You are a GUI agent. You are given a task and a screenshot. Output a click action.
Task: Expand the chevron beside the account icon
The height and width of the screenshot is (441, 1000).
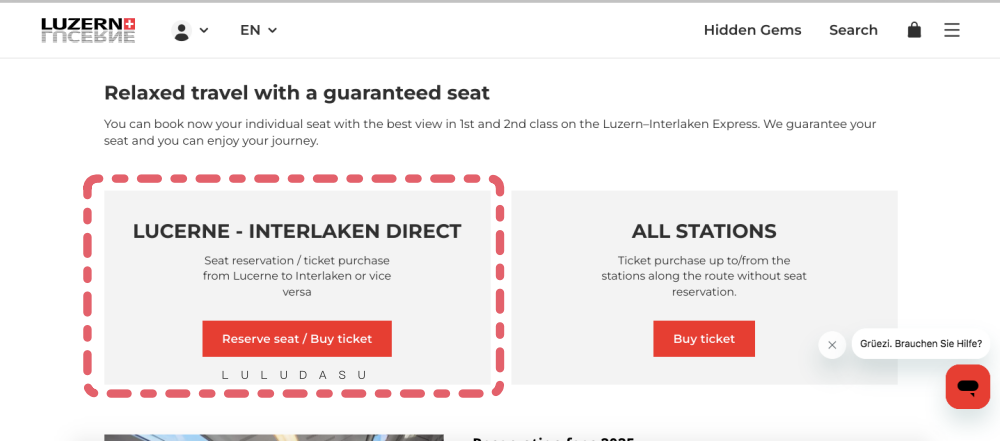204,30
